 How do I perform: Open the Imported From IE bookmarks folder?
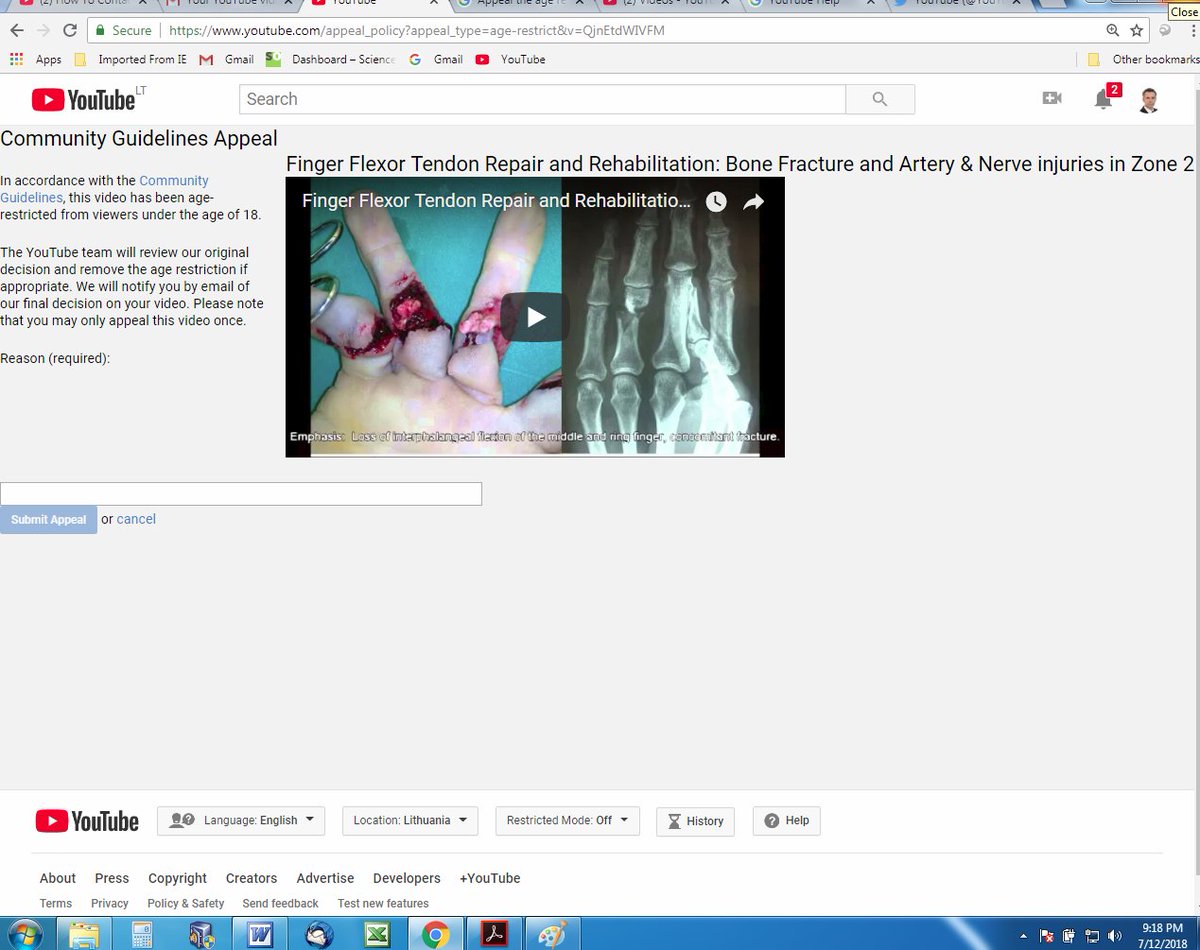[132, 59]
